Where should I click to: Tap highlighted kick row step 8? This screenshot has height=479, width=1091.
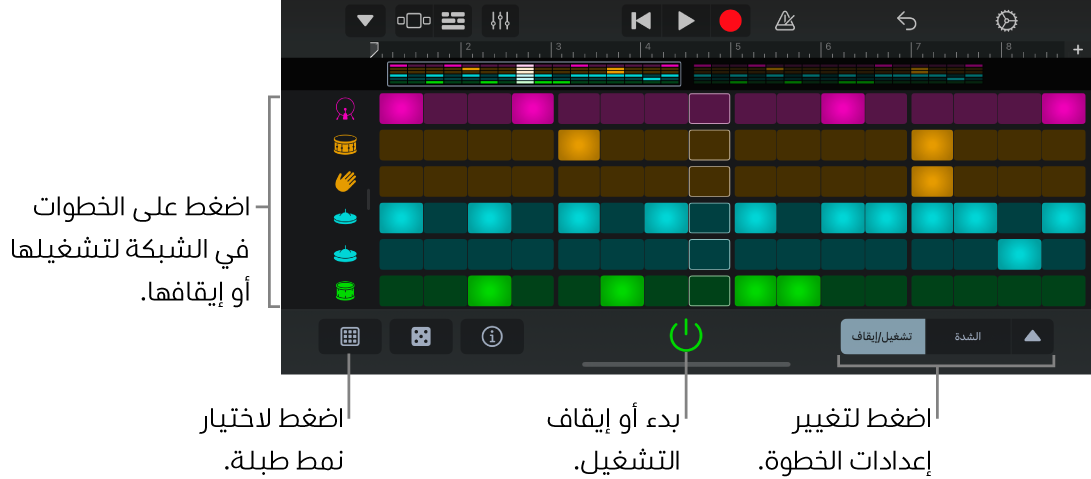[710, 109]
